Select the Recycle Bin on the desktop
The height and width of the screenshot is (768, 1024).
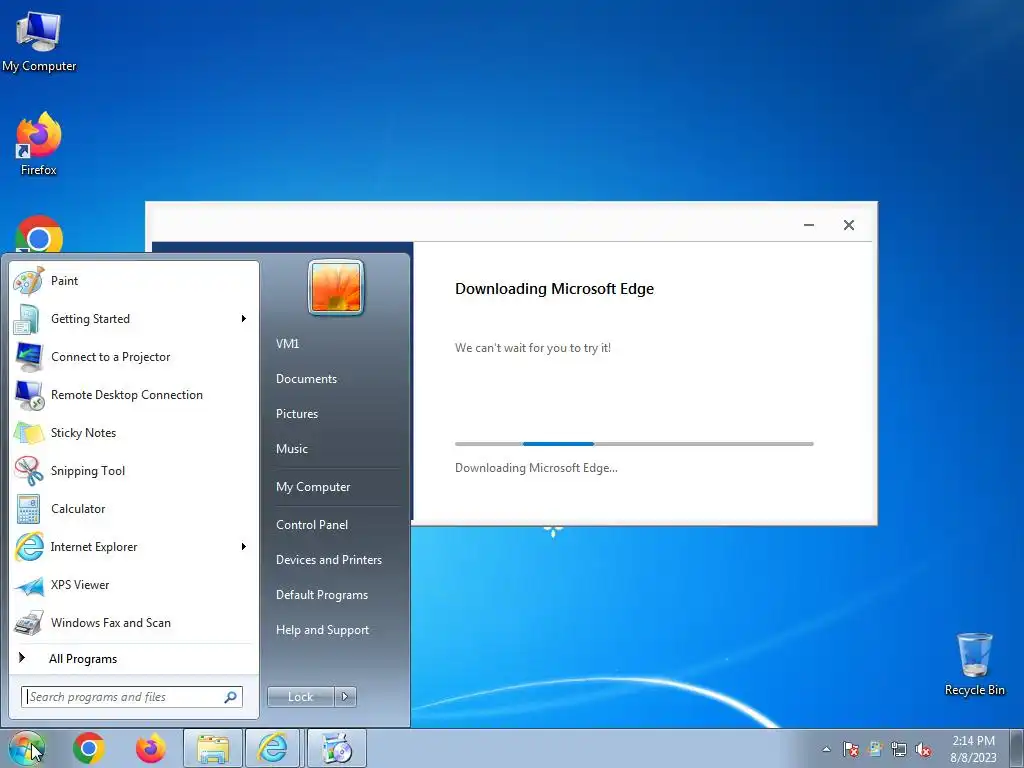(x=974, y=664)
